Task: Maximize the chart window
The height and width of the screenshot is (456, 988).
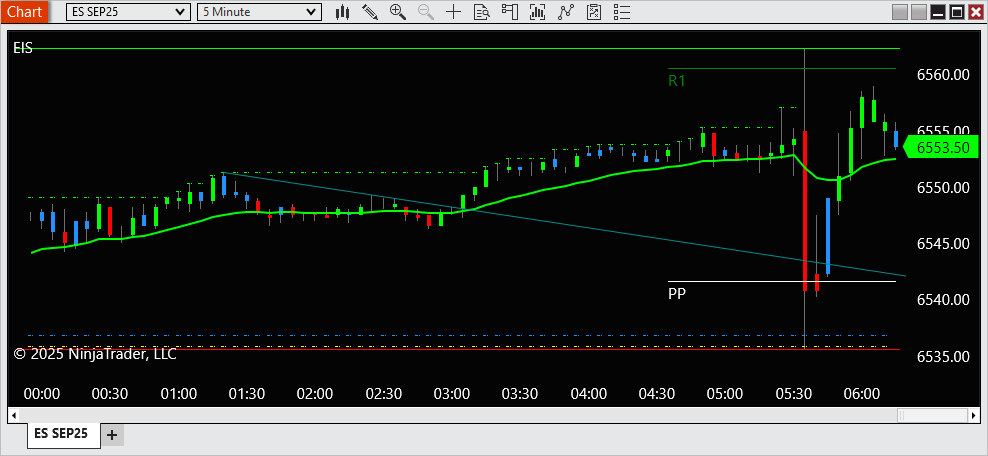Action: (x=956, y=12)
